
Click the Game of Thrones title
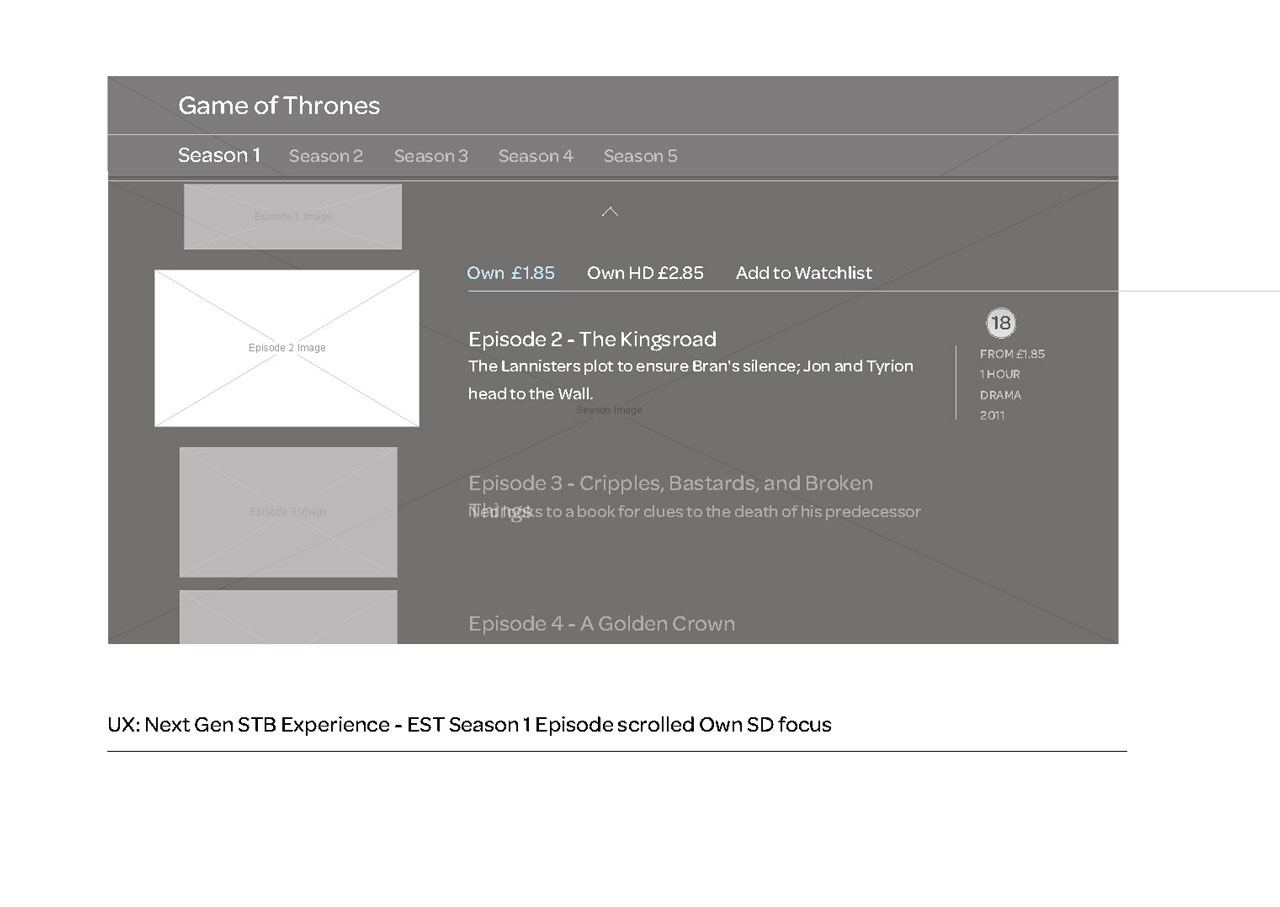pyautogui.click(x=279, y=106)
